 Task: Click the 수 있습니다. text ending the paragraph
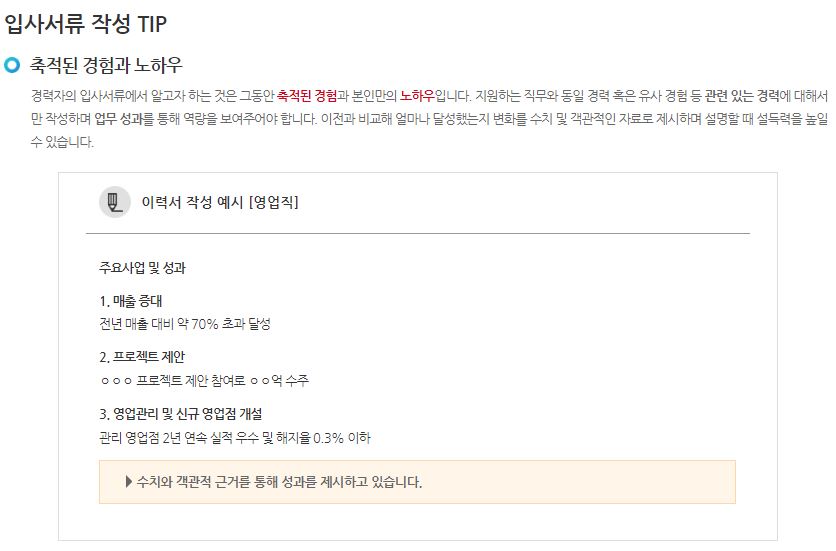[x=62, y=142]
